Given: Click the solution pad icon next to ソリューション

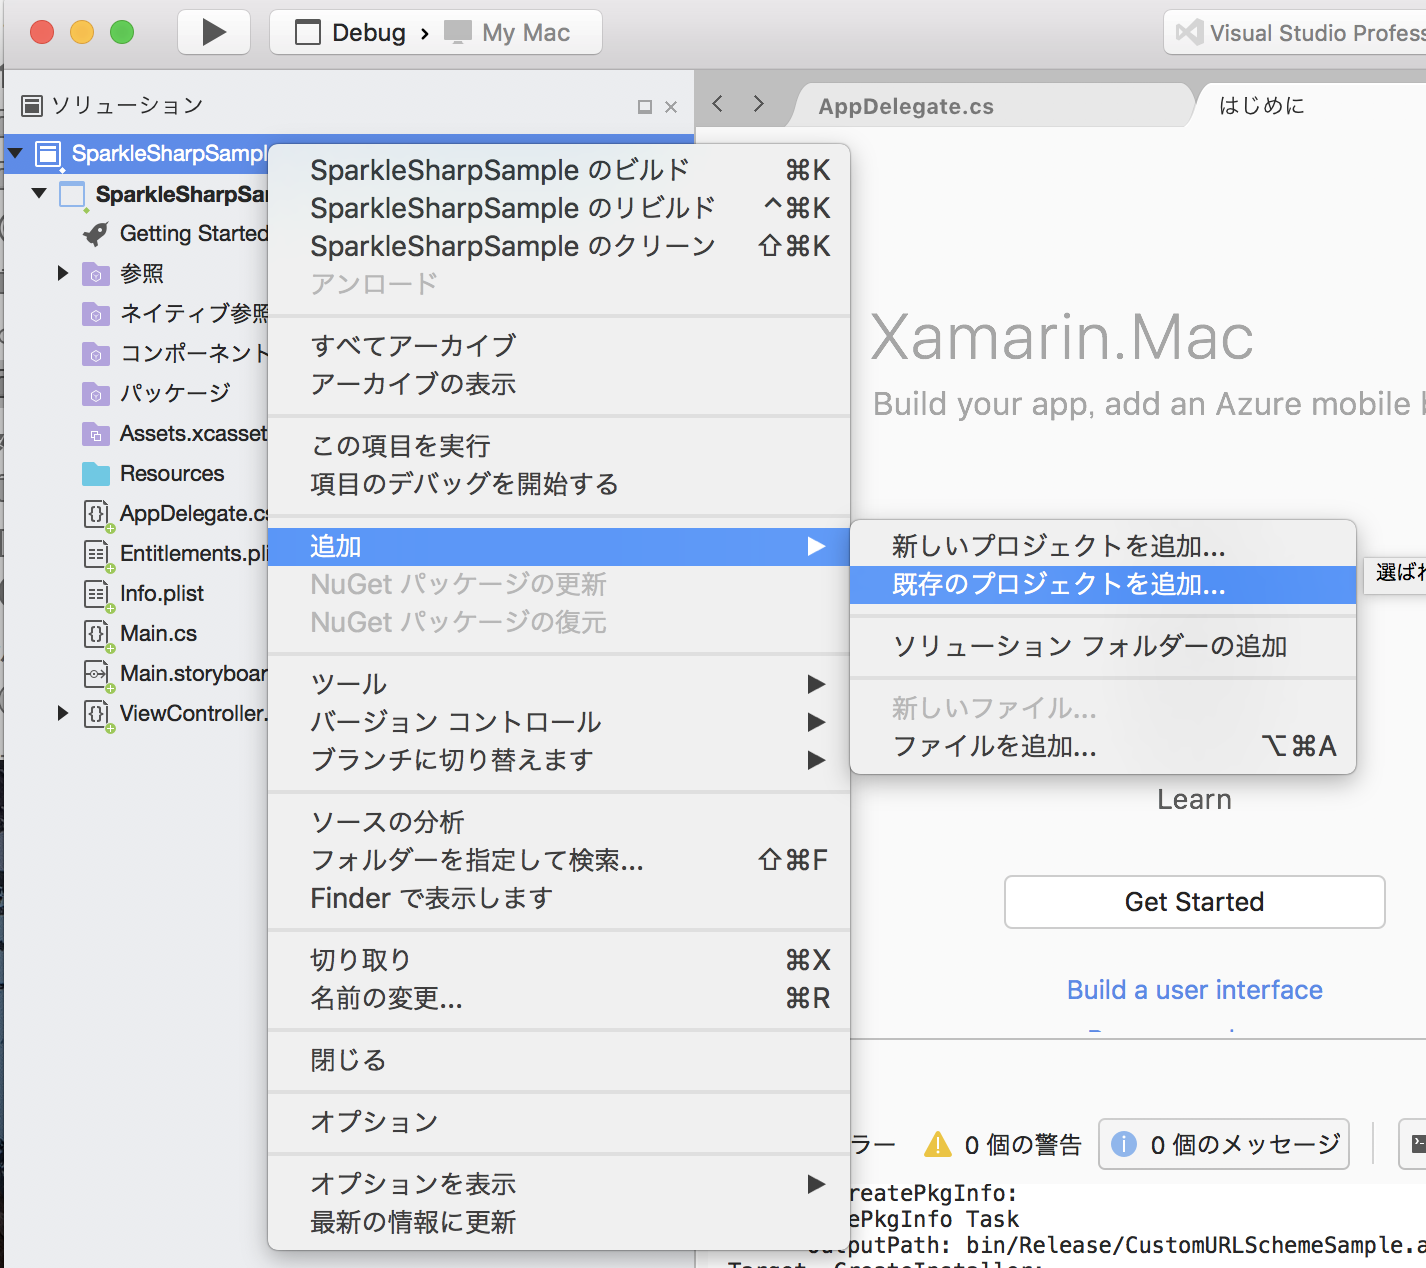Looking at the screenshot, I should click(x=32, y=105).
